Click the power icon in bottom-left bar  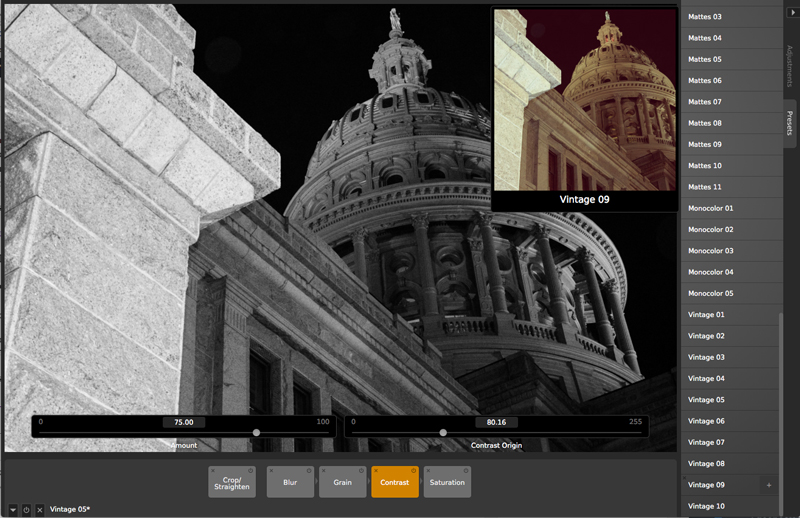26,510
